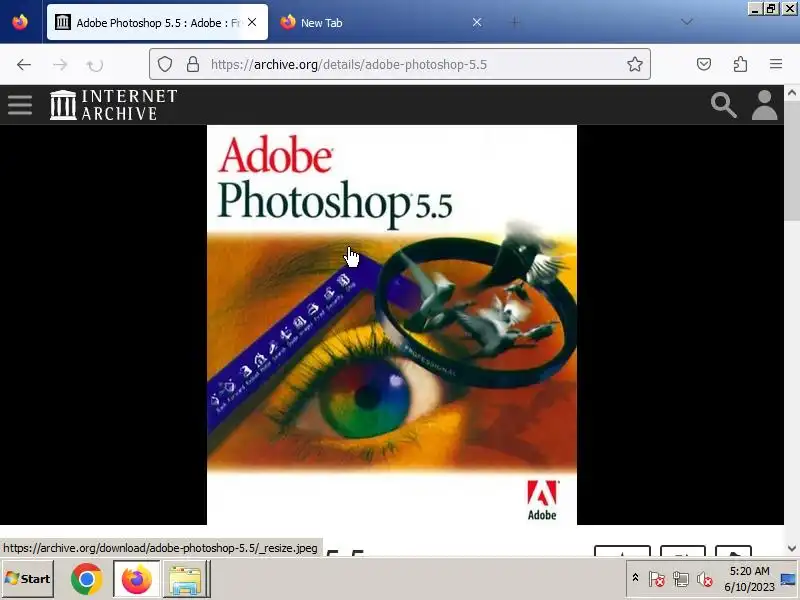Go to Internet Archive home logo

pyautogui.click(x=113, y=105)
